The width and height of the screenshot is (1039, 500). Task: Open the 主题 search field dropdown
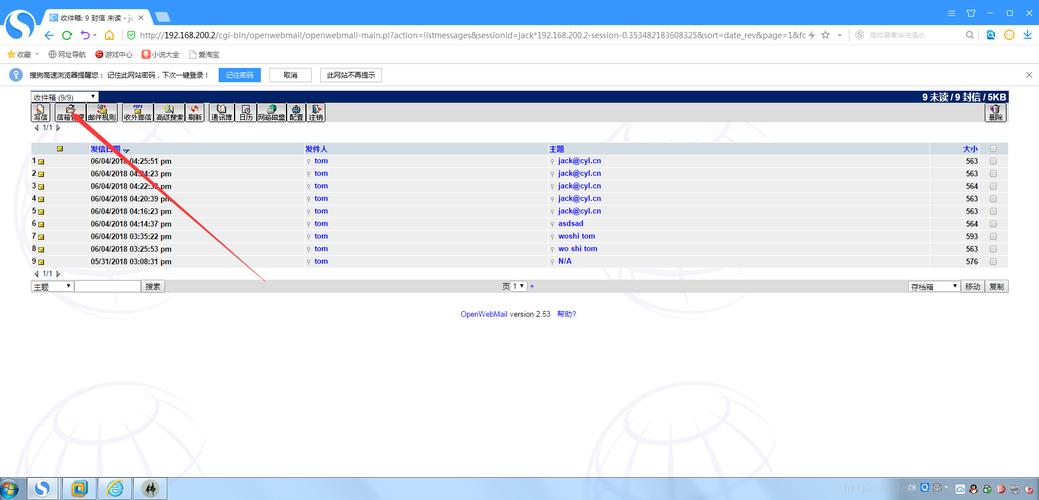52,287
